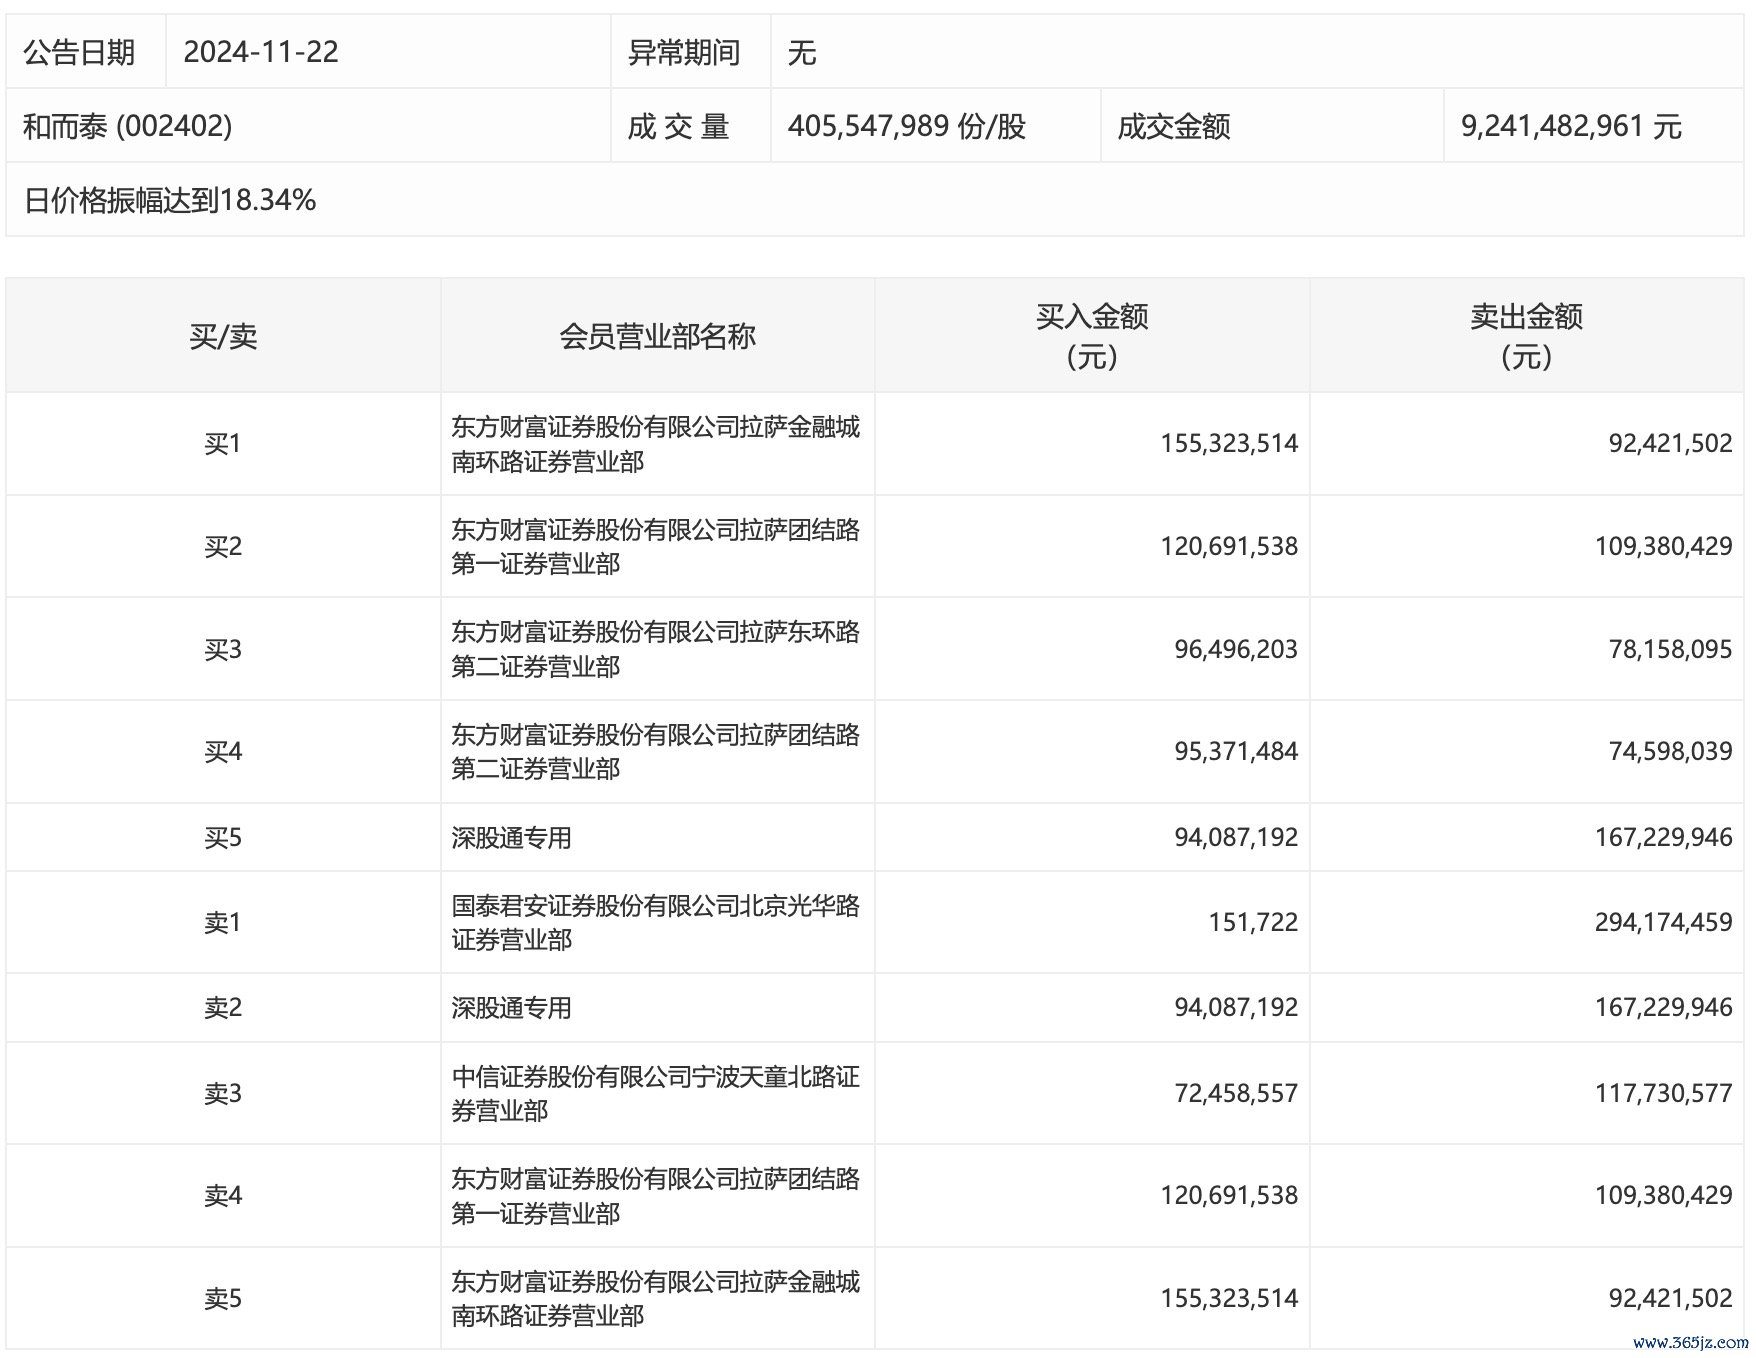Click the 成交金额 label
The width and height of the screenshot is (1756, 1358).
pyautogui.click(x=1174, y=126)
